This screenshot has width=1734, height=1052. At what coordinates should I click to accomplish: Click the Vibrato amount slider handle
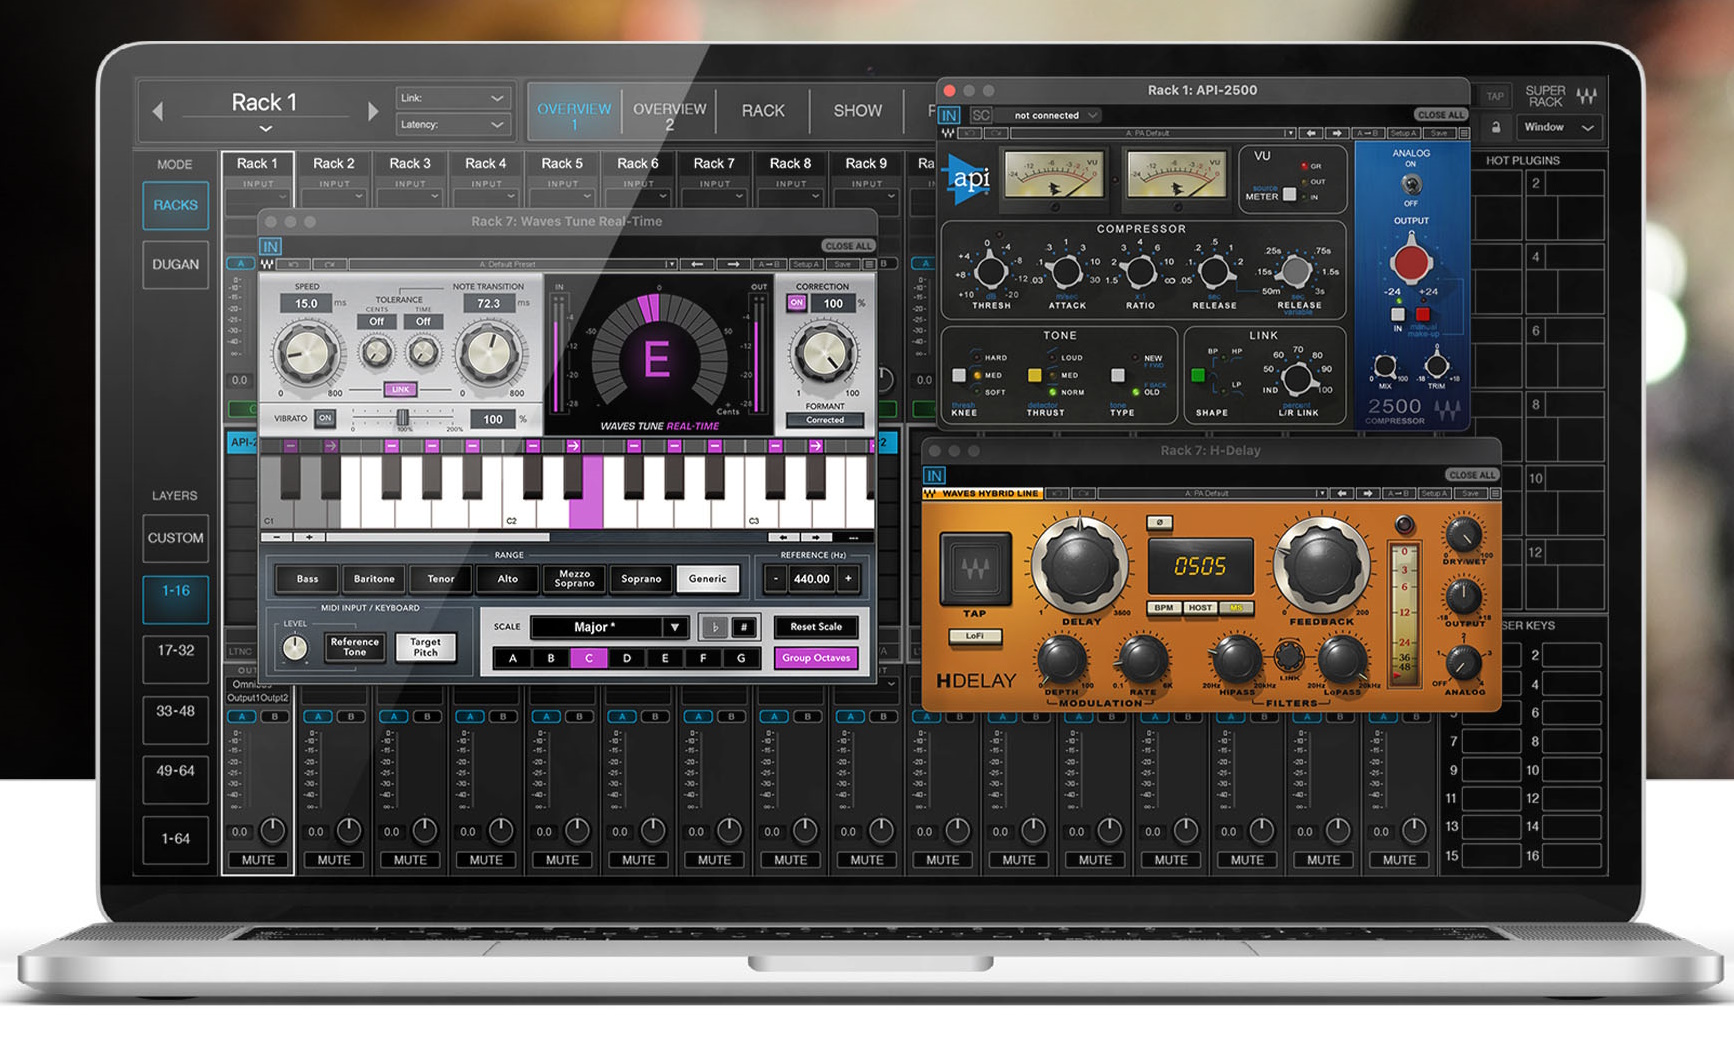[402, 418]
